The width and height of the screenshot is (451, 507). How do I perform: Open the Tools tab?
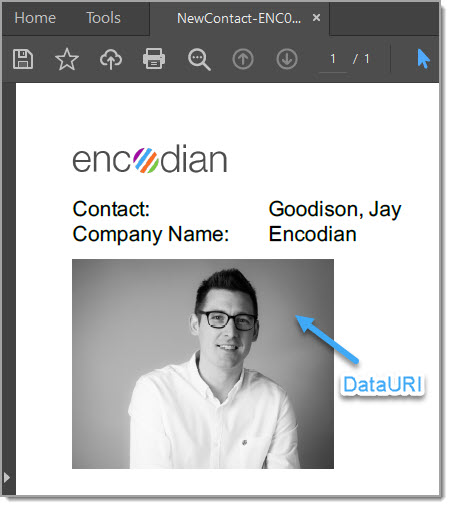[x=103, y=18]
